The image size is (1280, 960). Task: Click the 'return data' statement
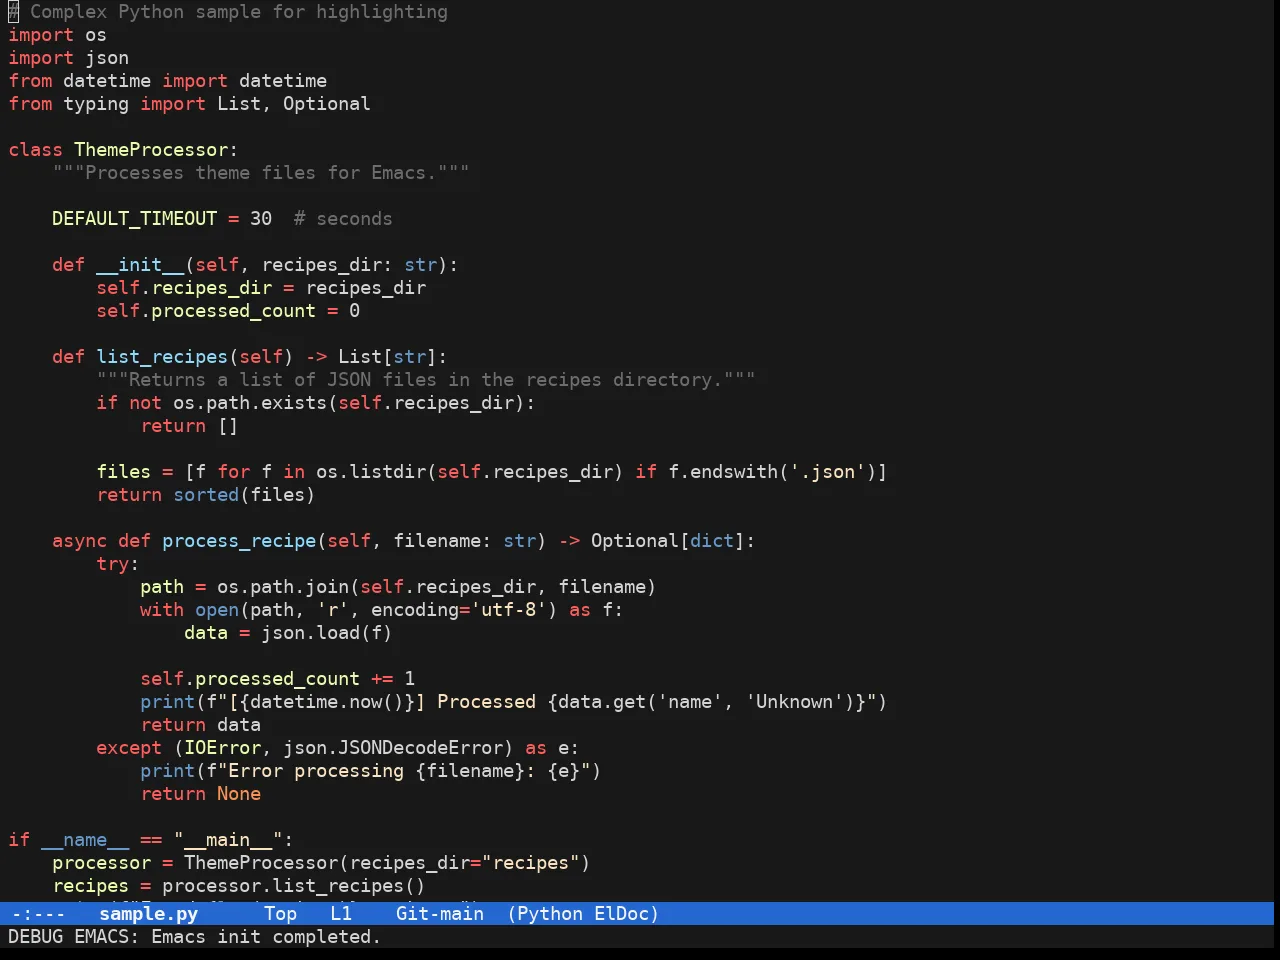(x=200, y=725)
